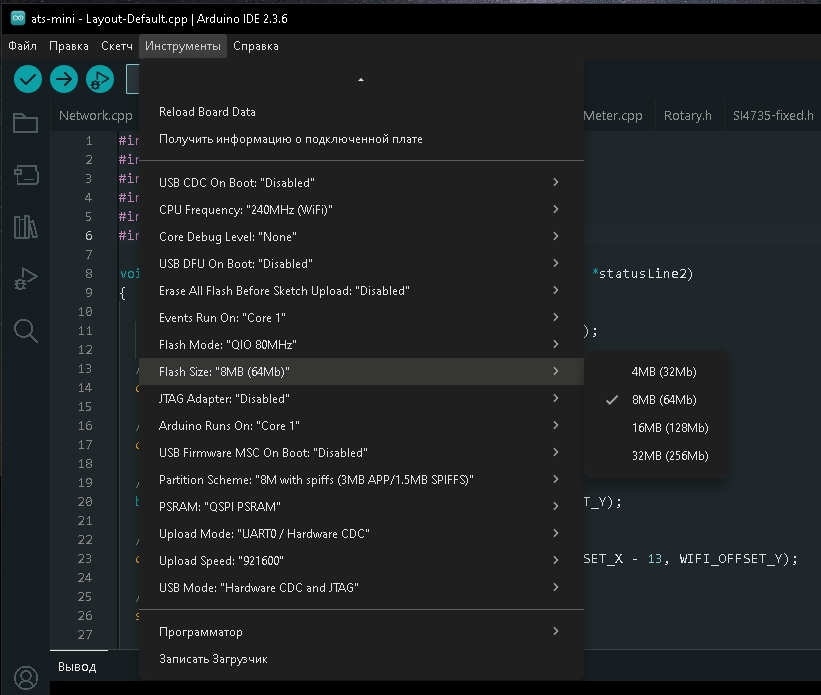Click the account profile icon

26,678
